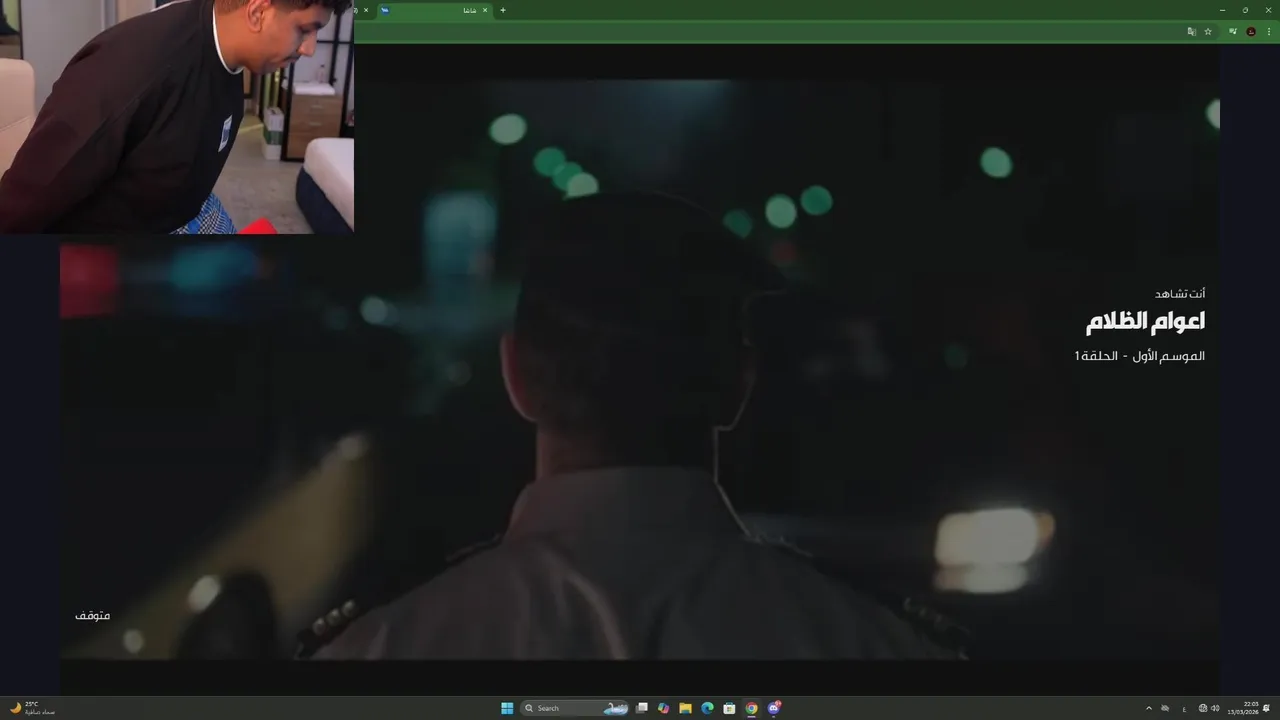
Task: Open the Windows Start menu
Action: 507,708
